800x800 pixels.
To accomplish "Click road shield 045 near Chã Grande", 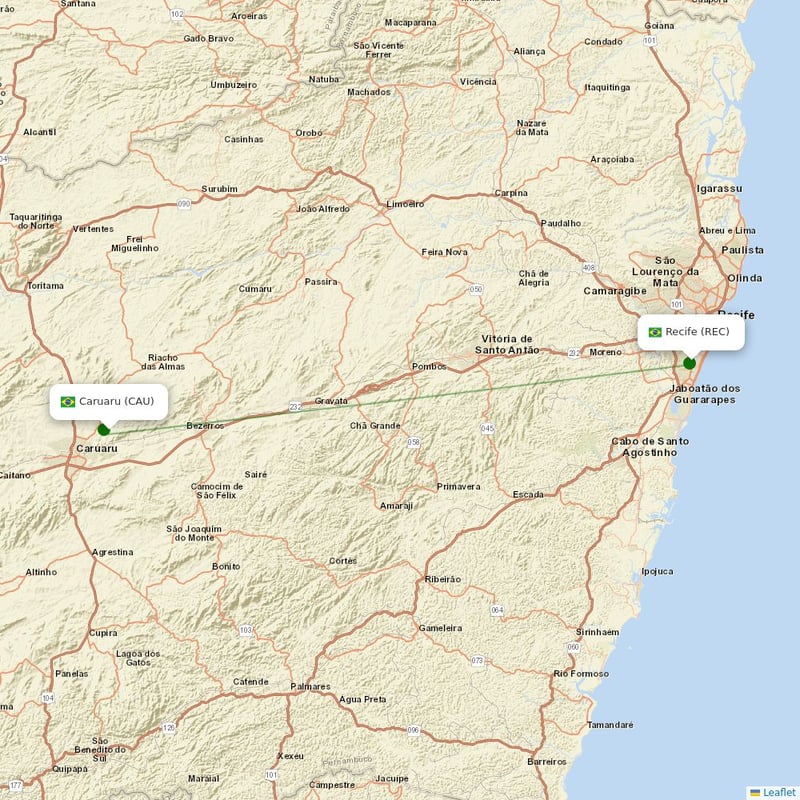I will [x=487, y=428].
